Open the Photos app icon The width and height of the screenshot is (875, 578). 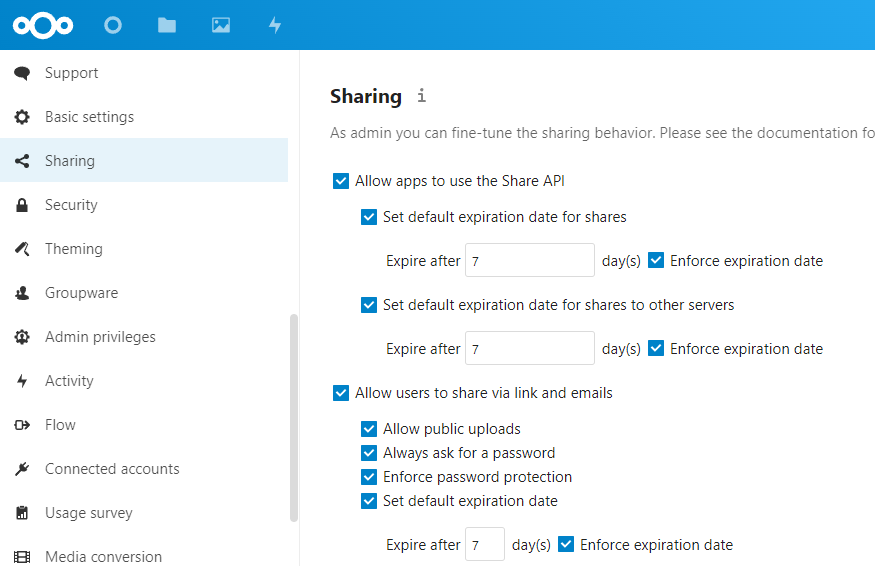tap(221, 25)
